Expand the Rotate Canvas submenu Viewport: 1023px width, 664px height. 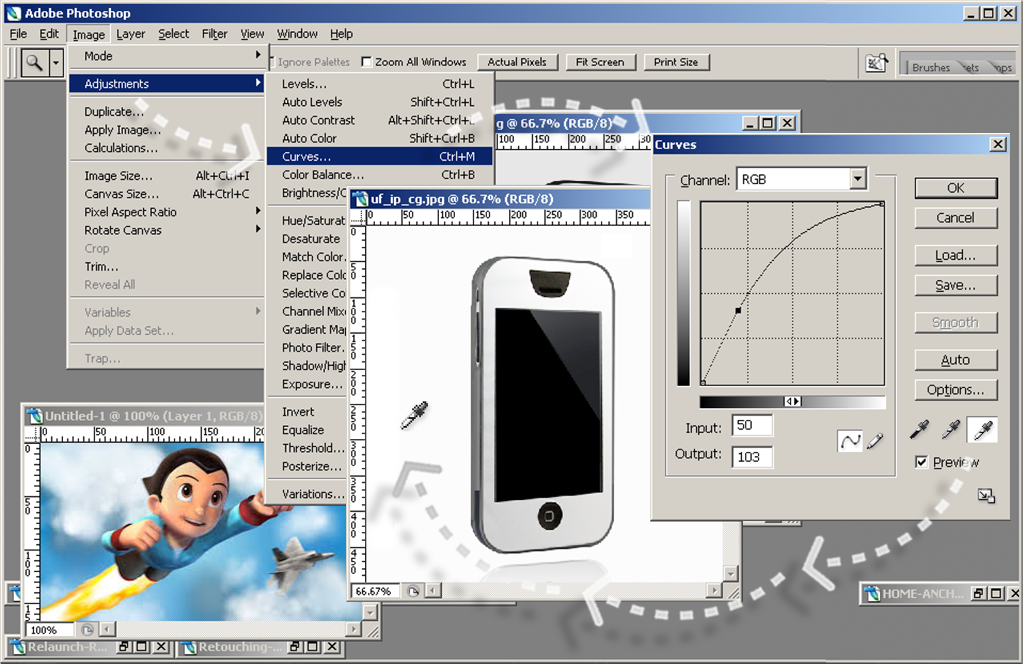pyautogui.click(x=166, y=230)
